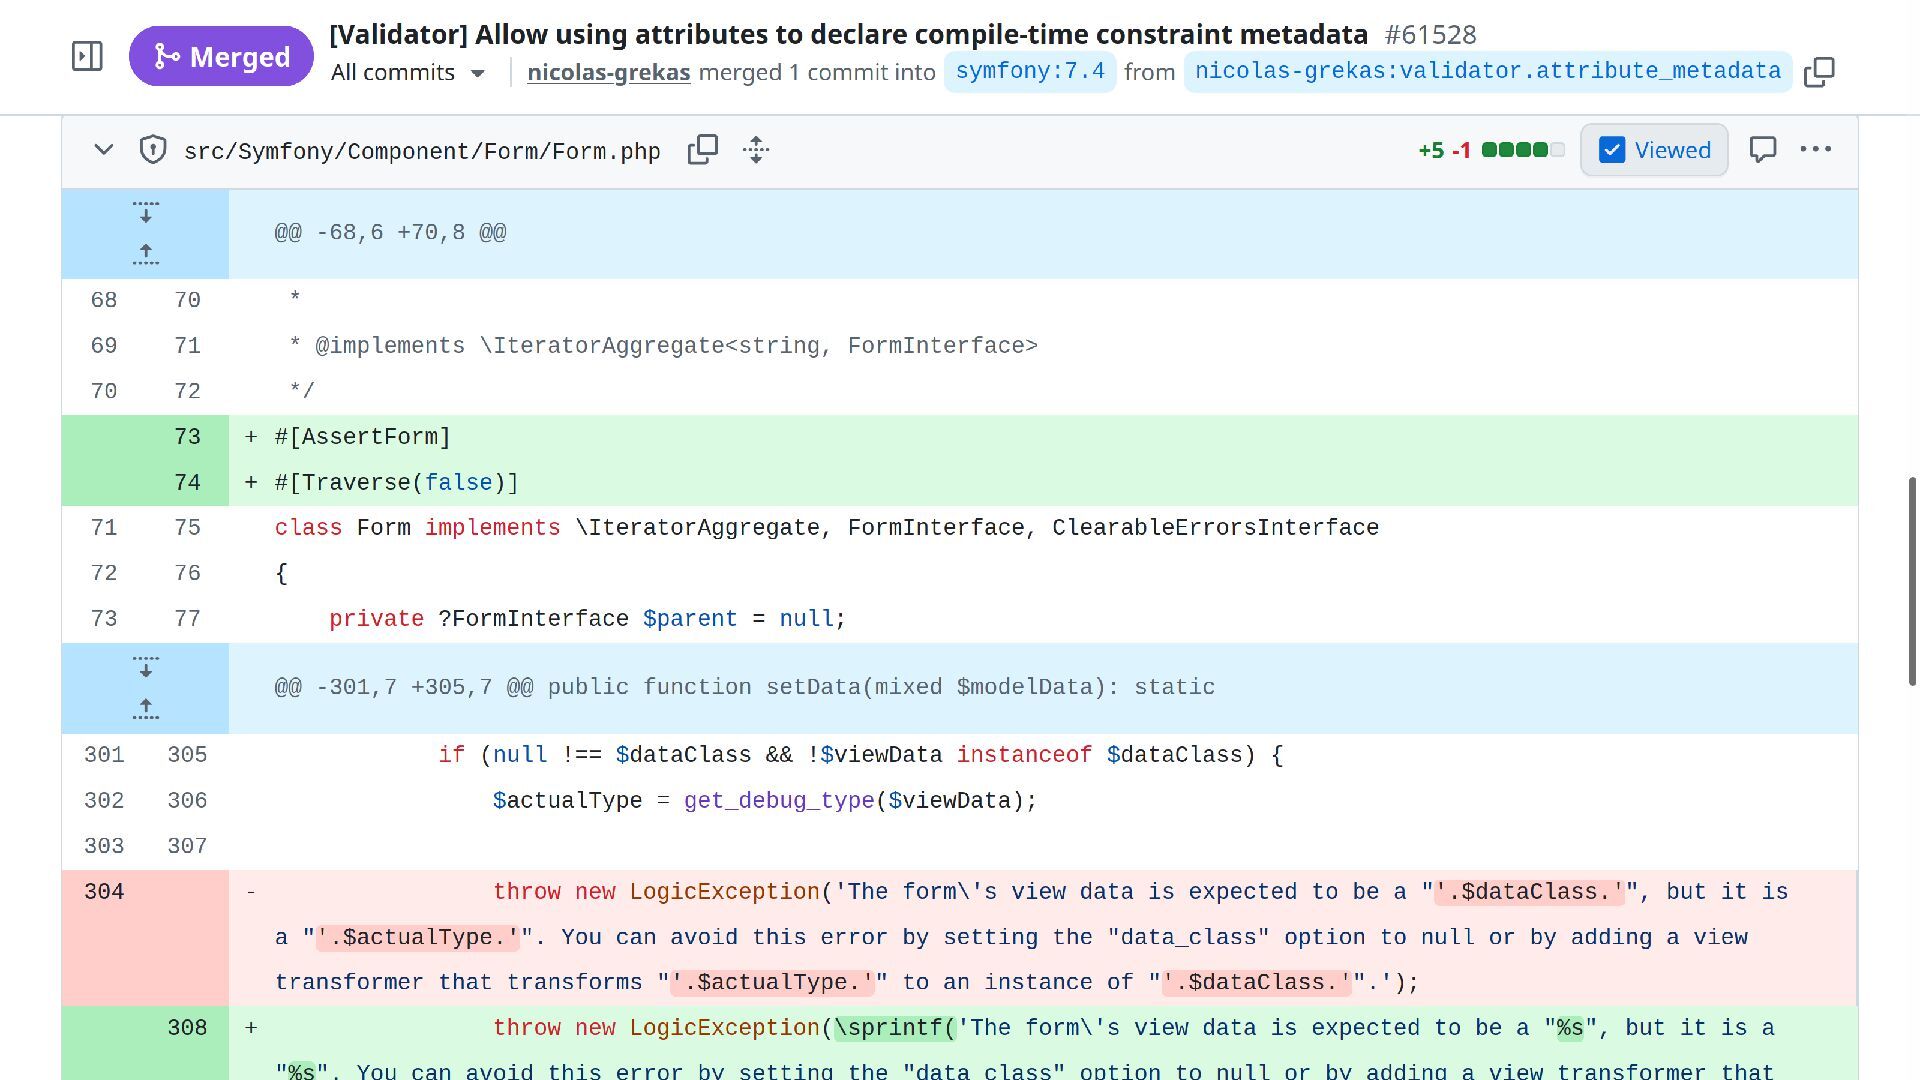Expand all lines of Form.php

pos(756,150)
